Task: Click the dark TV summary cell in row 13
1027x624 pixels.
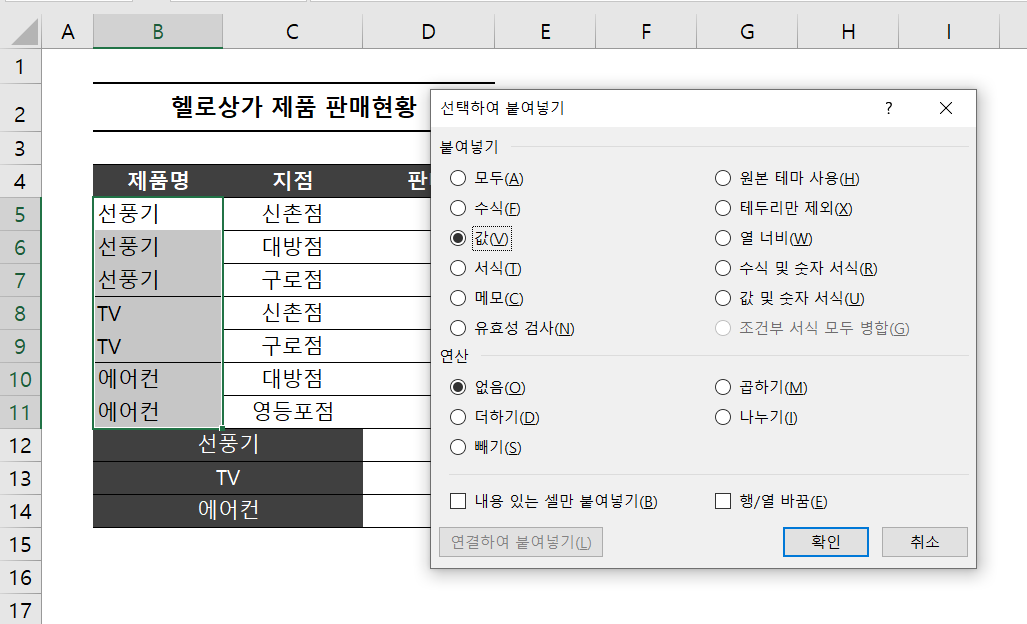Action: tap(228, 478)
